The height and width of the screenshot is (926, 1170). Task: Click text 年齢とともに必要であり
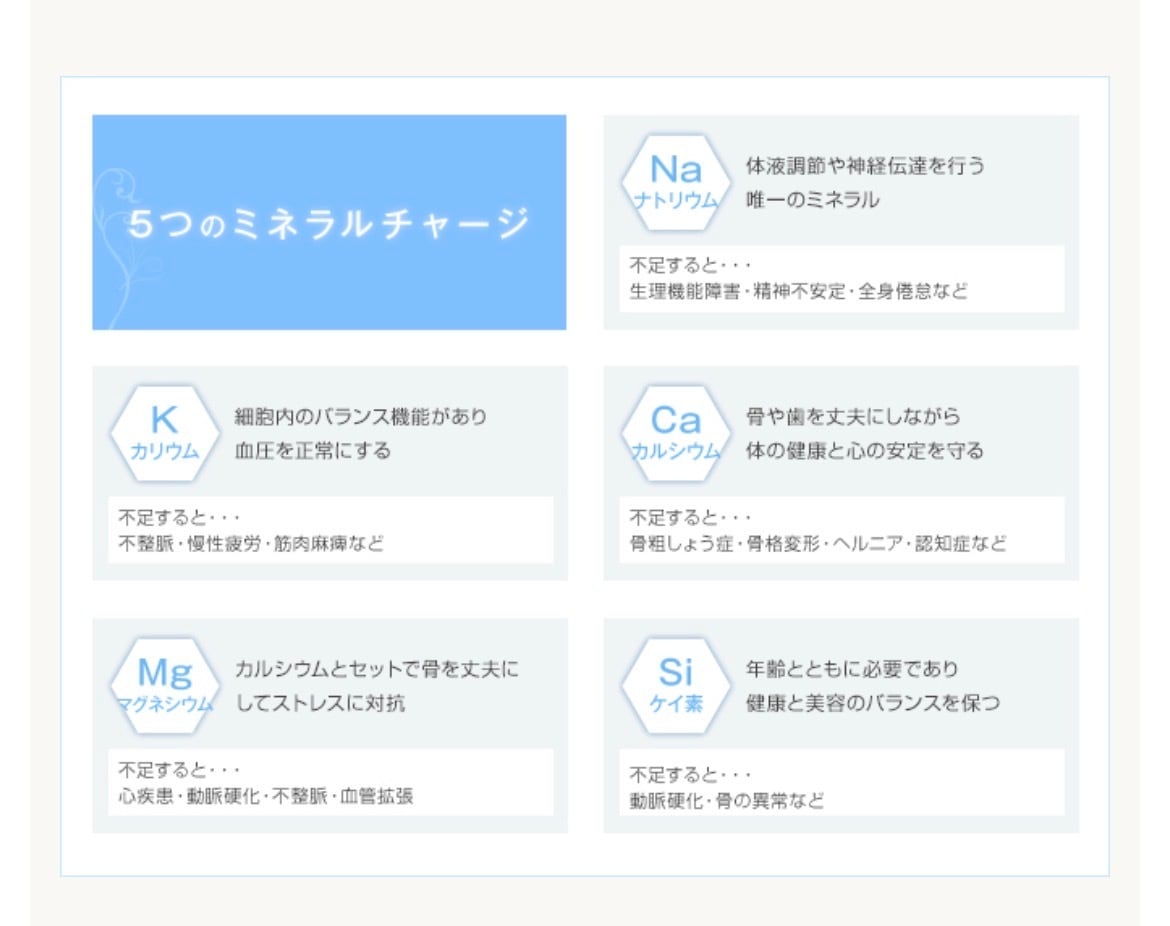pos(852,669)
